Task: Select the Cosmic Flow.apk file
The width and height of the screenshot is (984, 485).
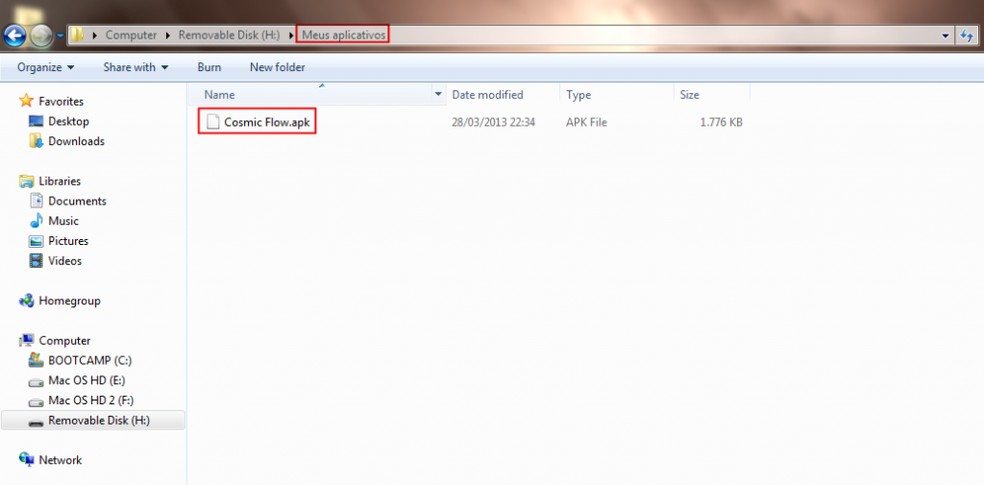Action: coord(267,122)
